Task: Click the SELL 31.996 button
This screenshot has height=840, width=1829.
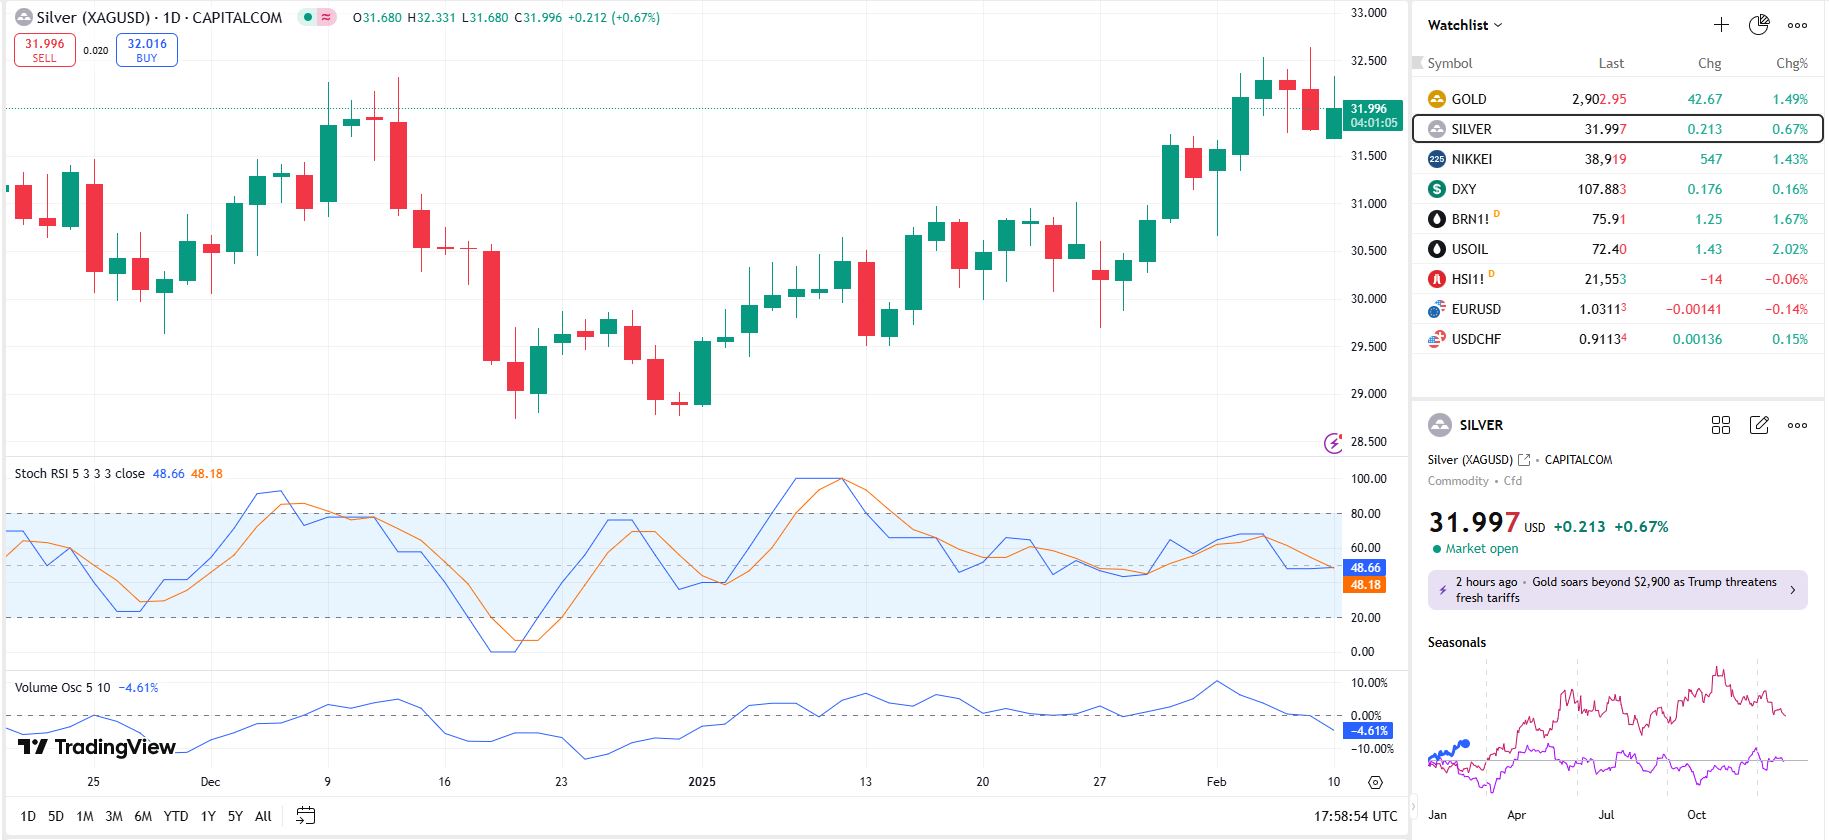Action: click(45, 50)
